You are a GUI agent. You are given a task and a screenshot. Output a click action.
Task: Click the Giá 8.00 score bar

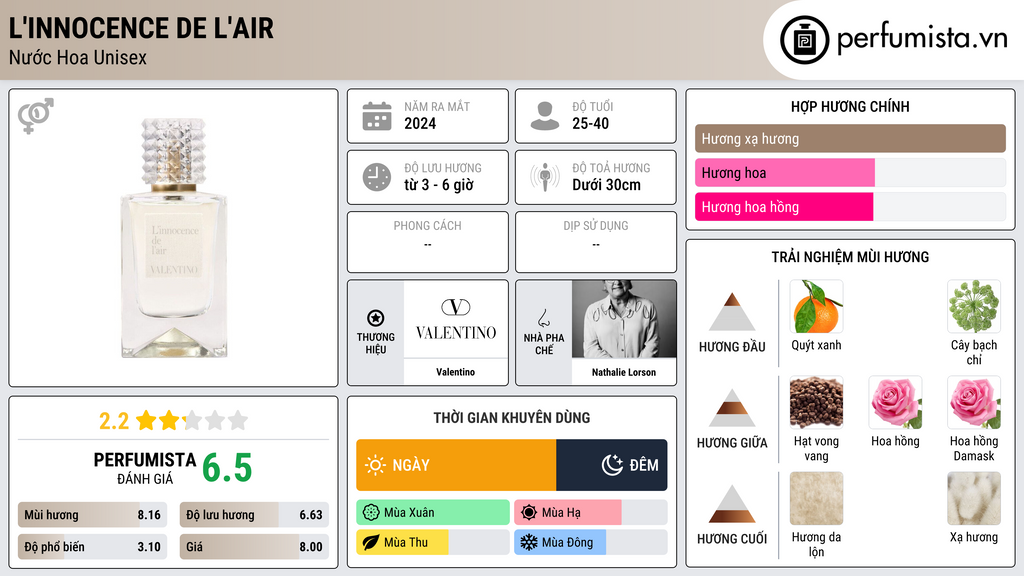(254, 547)
